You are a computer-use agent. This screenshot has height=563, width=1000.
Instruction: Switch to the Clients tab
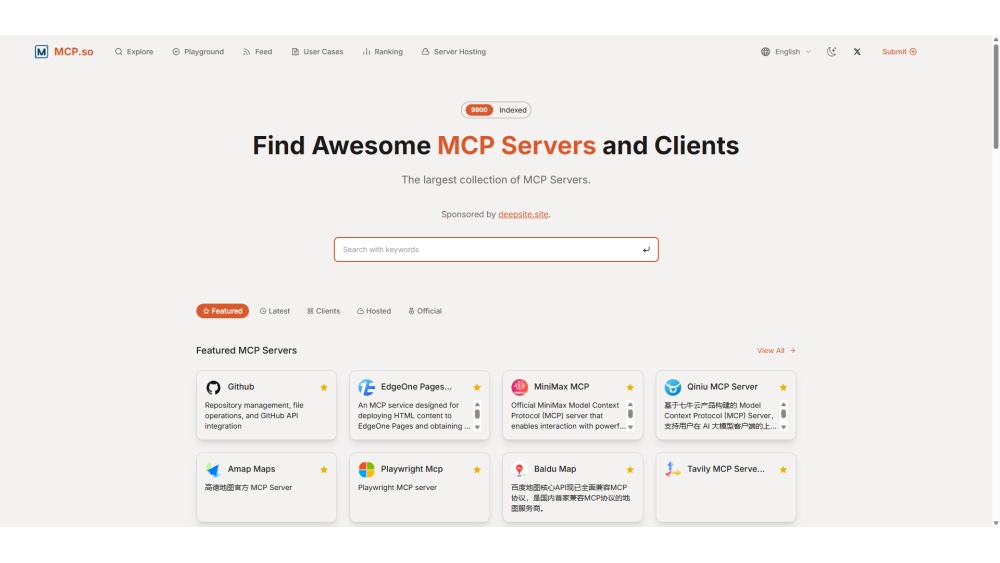pos(323,311)
